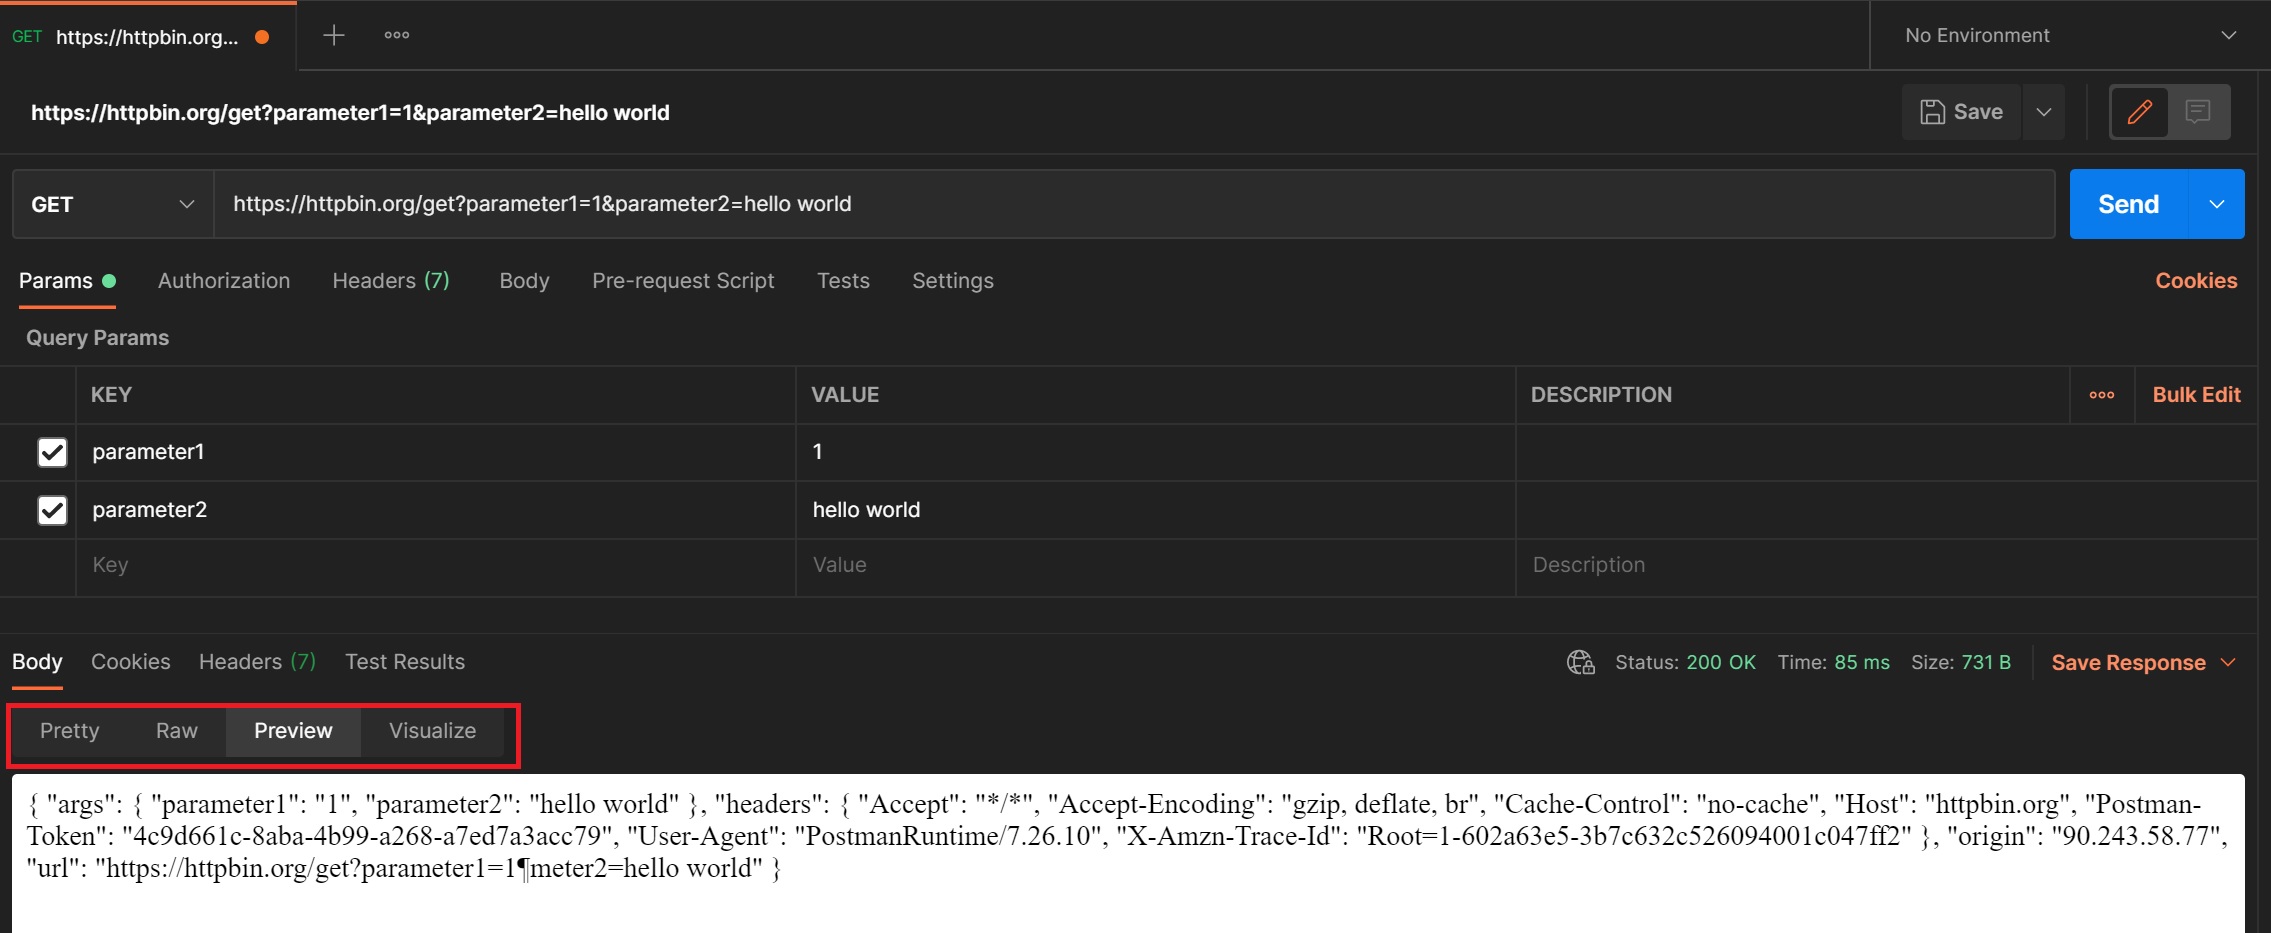Image resolution: width=2271 pixels, height=933 pixels.
Task: Switch to the Authorization tab
Action: (224, 281)
